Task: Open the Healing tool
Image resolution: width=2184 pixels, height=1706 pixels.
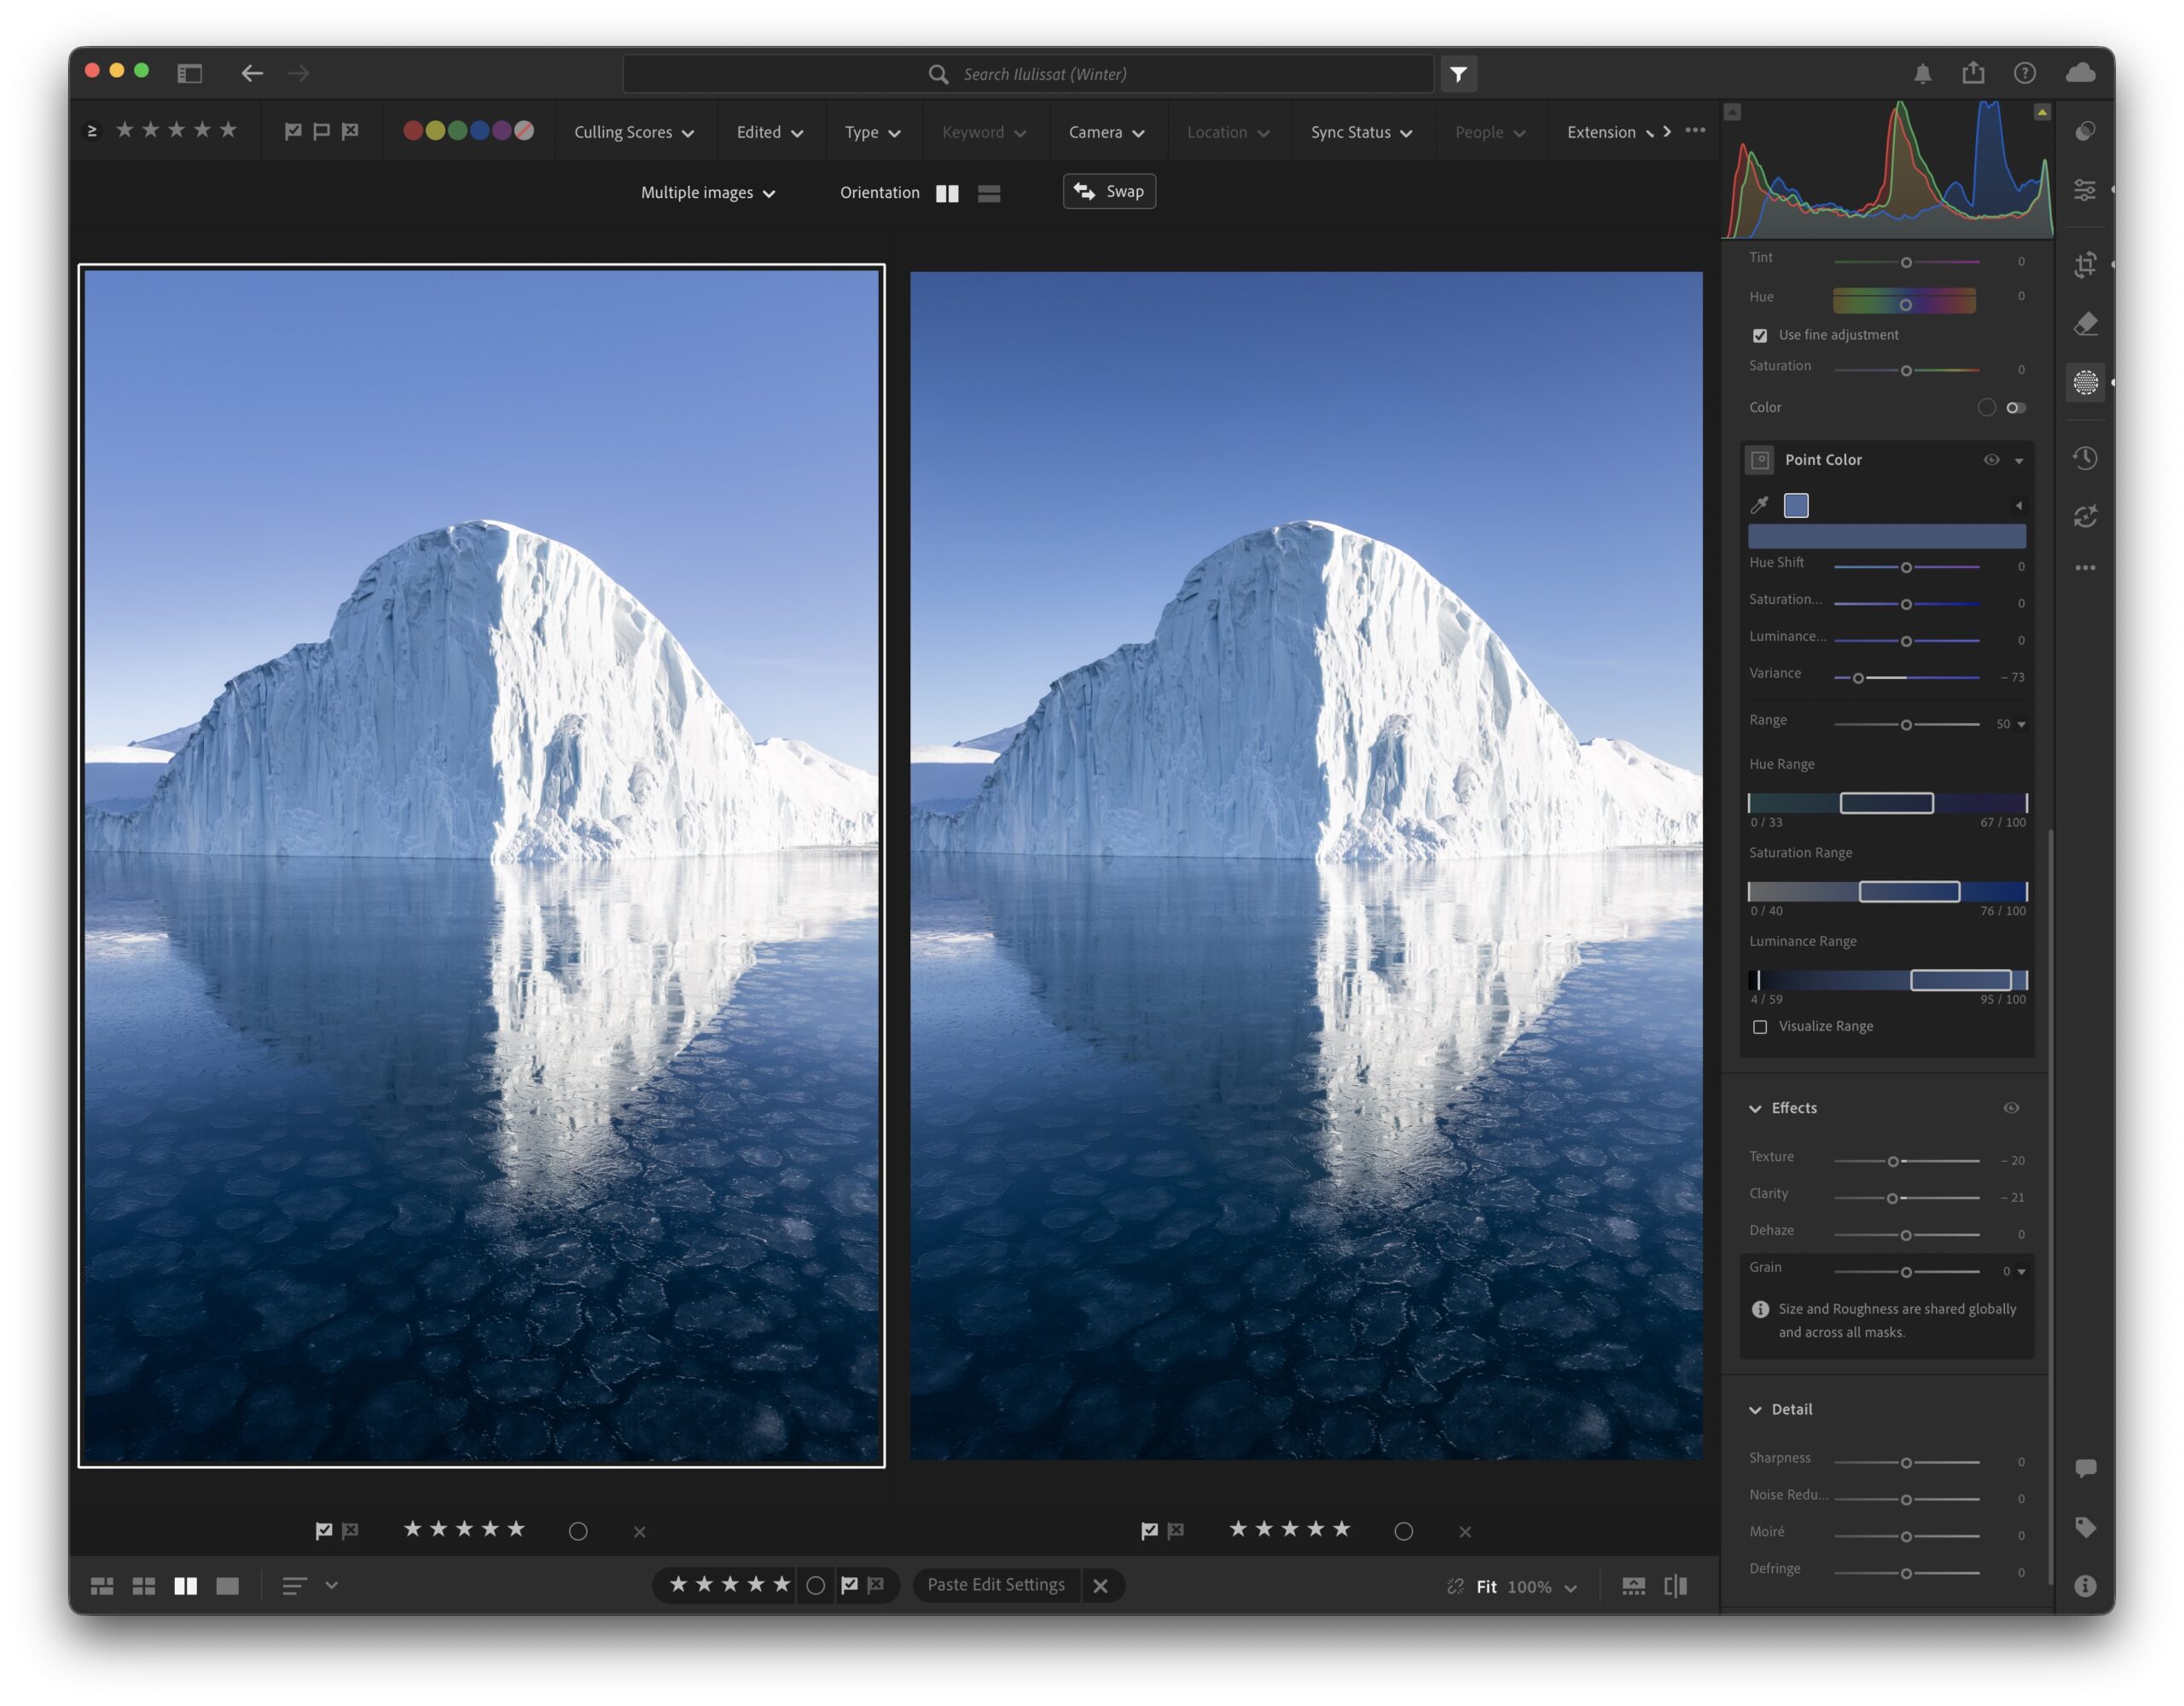Action: point(2086,322)
